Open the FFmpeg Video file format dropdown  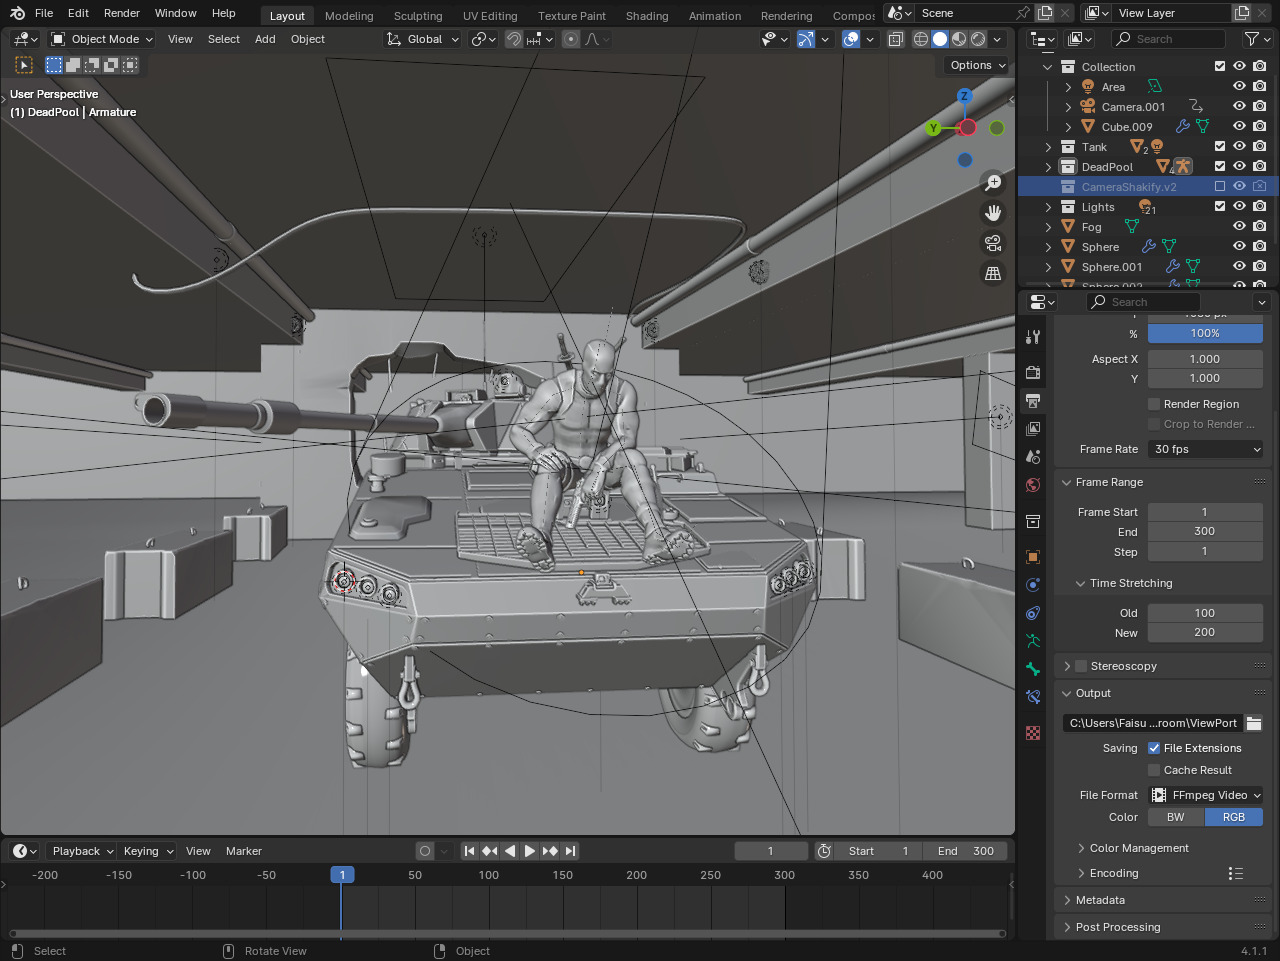[1205, 795]
